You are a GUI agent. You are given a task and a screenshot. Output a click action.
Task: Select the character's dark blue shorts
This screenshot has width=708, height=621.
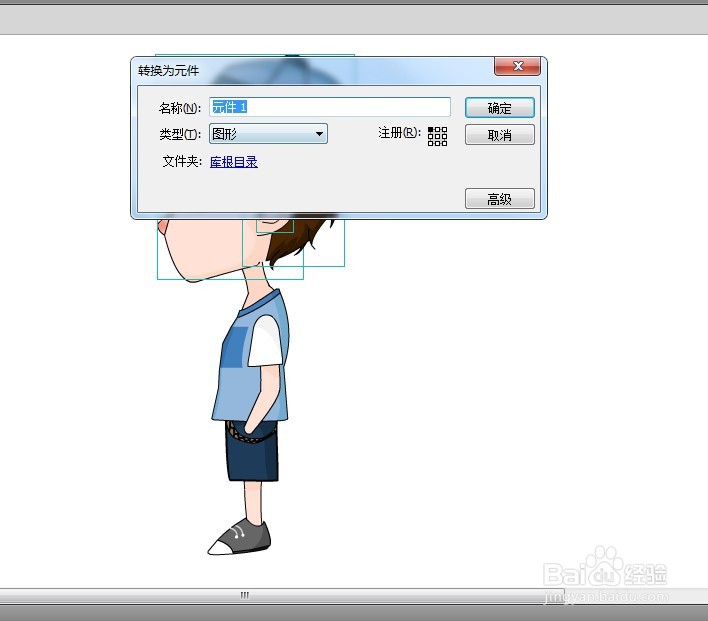coord(252,452)
